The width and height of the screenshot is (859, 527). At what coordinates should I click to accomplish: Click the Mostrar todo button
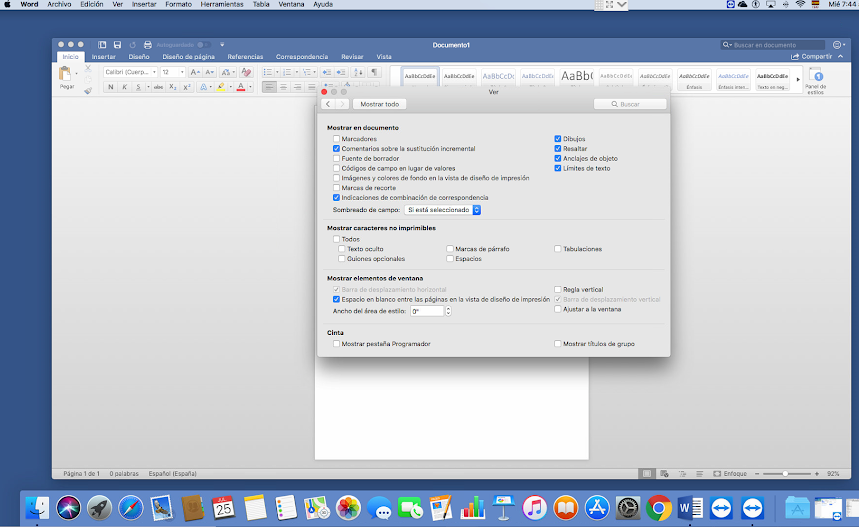379,104
